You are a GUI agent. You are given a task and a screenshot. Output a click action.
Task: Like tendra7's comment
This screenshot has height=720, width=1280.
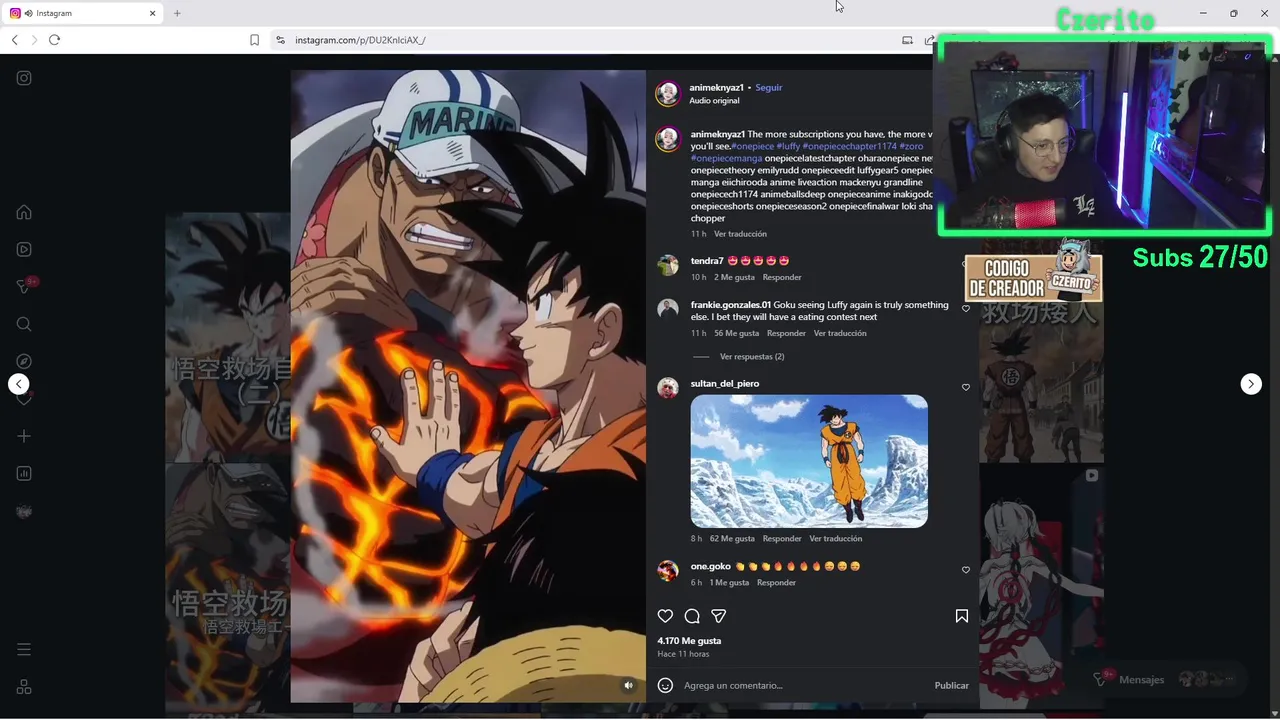[966, 264]
